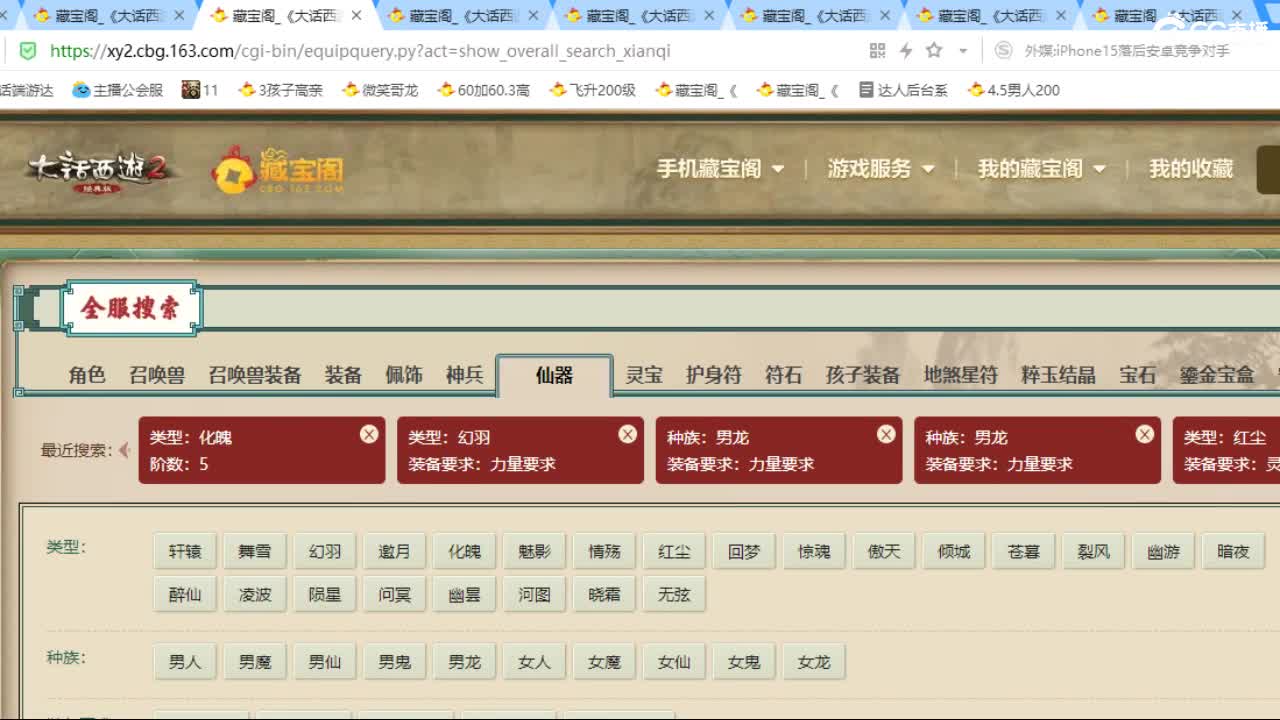The width and height of the screenshot is (1280, 720).
Task: Switch to 佩饰 tab
Action: pyautogui.click(x=404, y=375)
